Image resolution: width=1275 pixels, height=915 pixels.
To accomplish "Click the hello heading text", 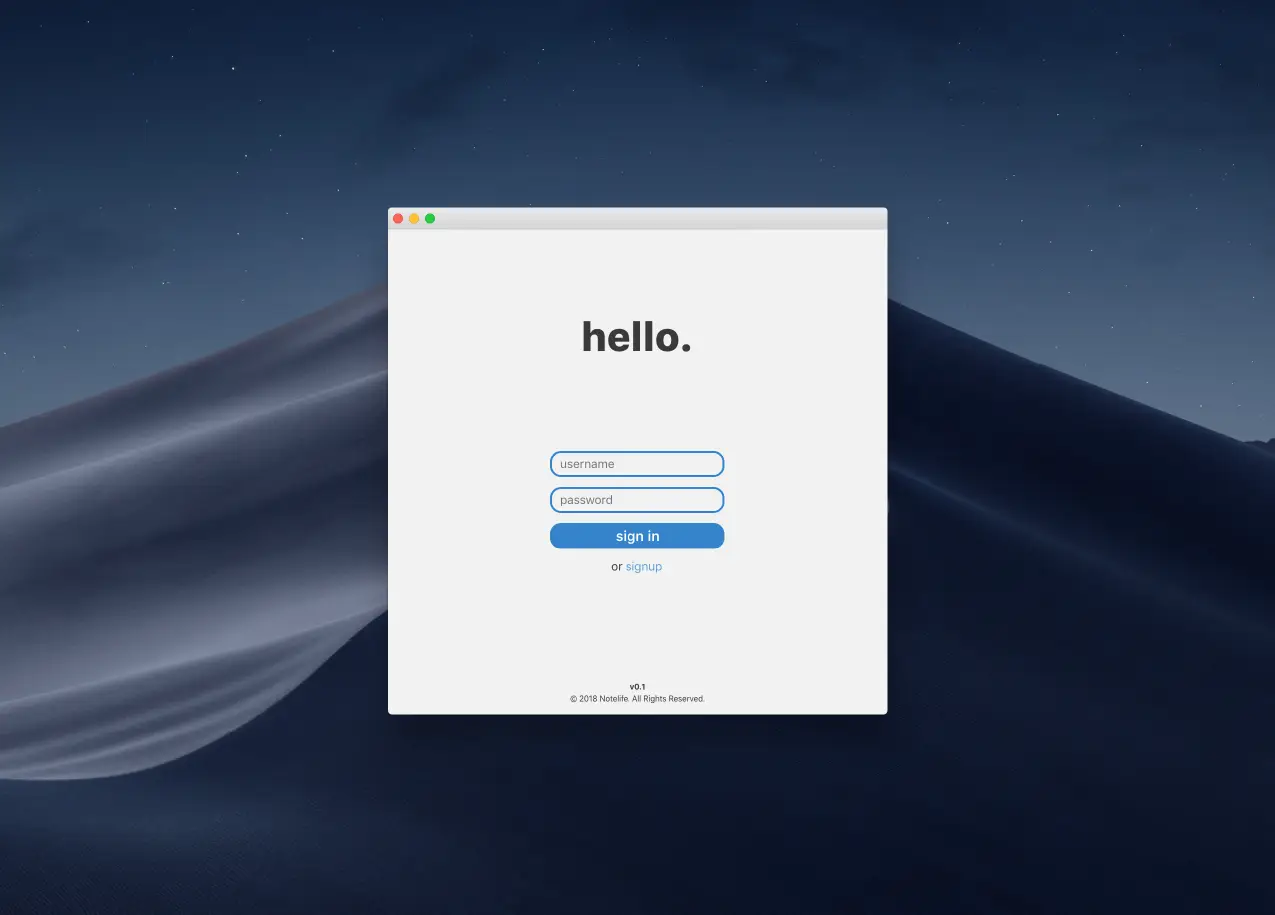I will pyautogui.click(x=637, y=336).
